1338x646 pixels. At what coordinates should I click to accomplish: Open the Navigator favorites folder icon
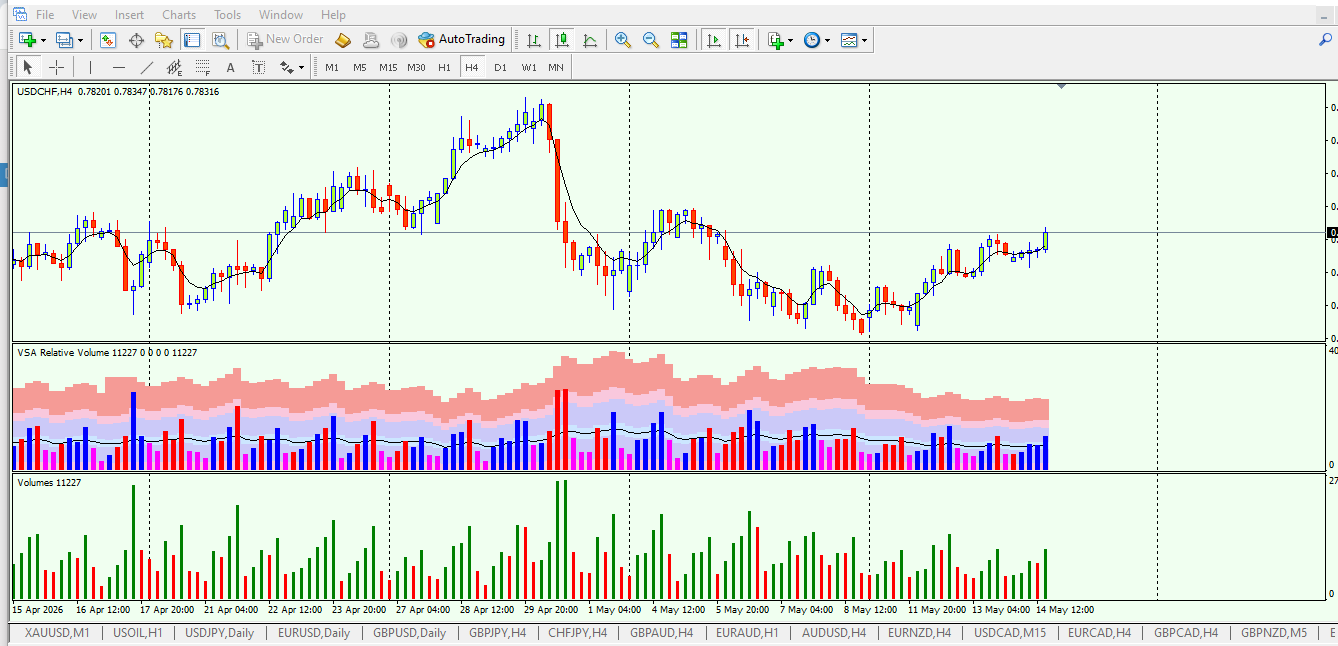coord(164,40)
